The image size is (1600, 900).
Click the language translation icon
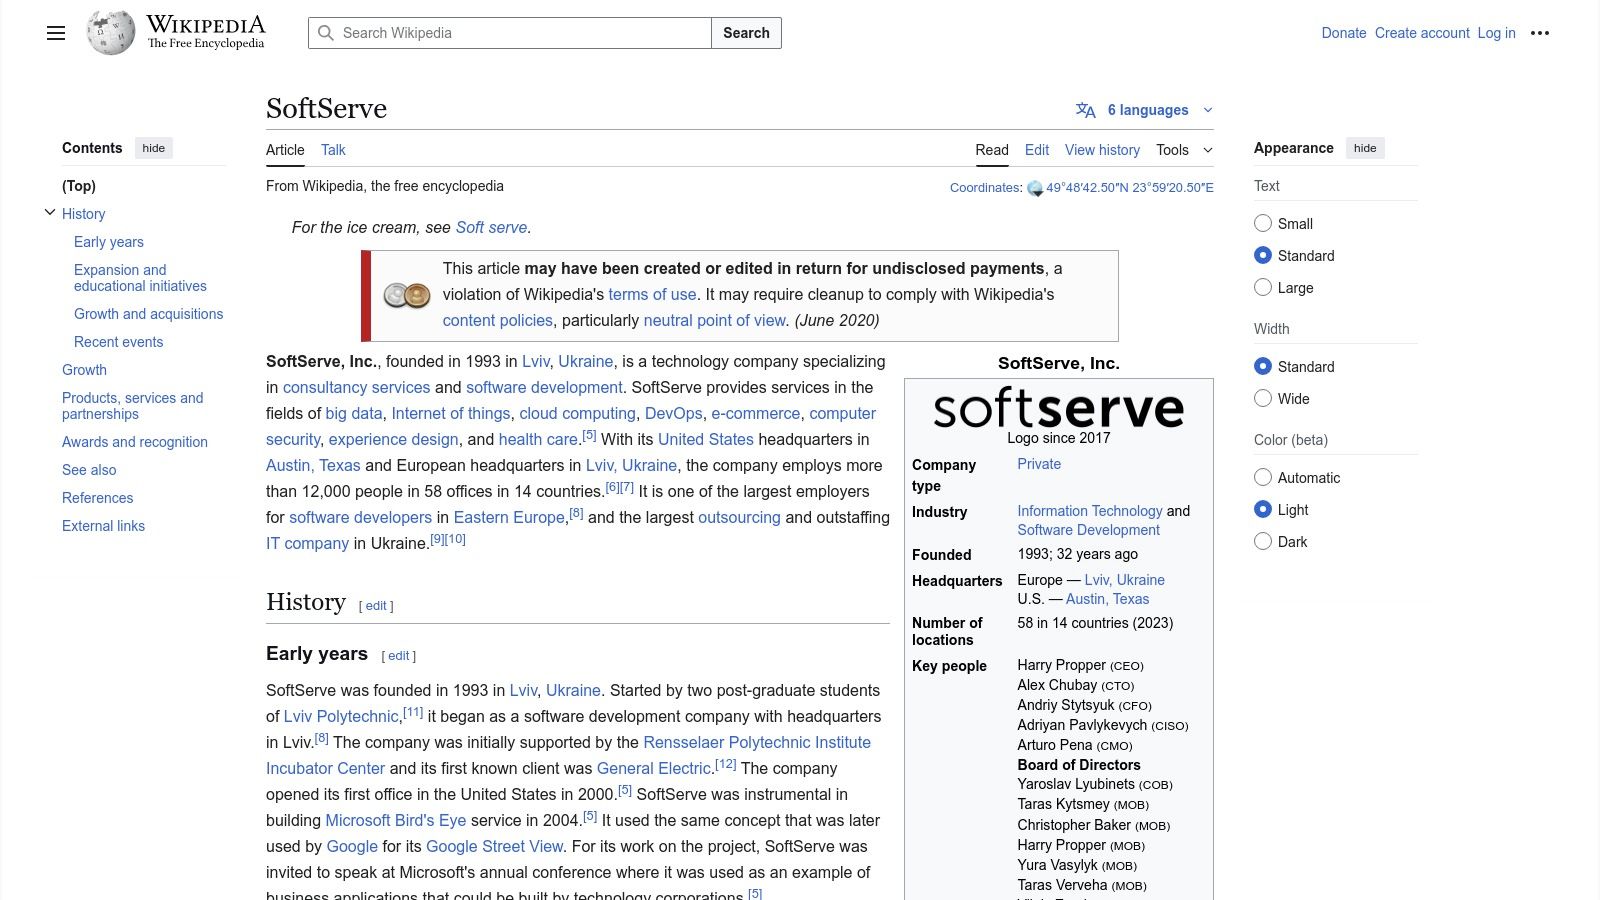[x=1085, y=110]
